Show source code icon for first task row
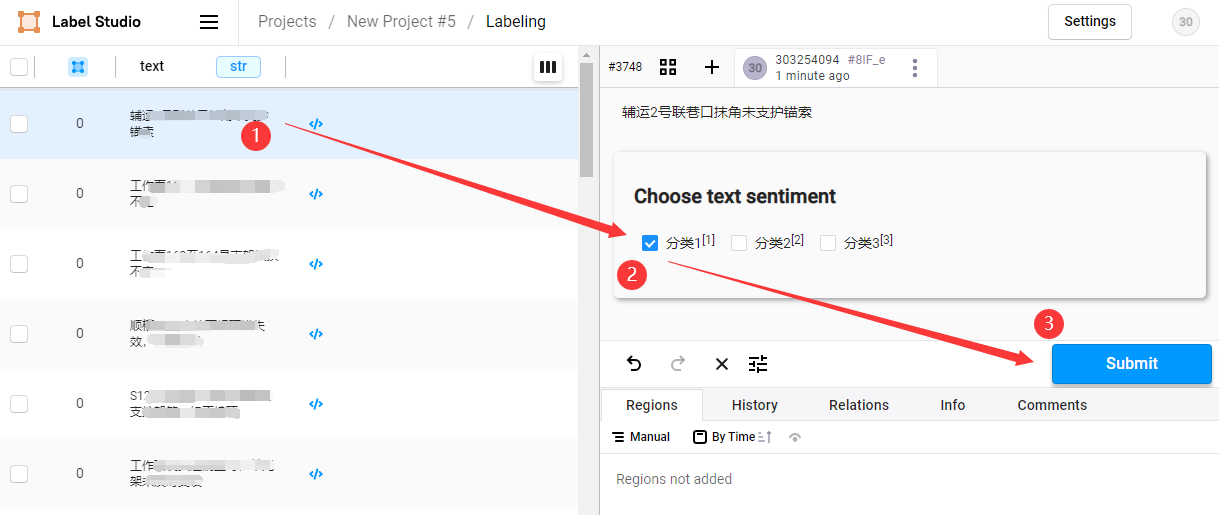 click(316, 124)
